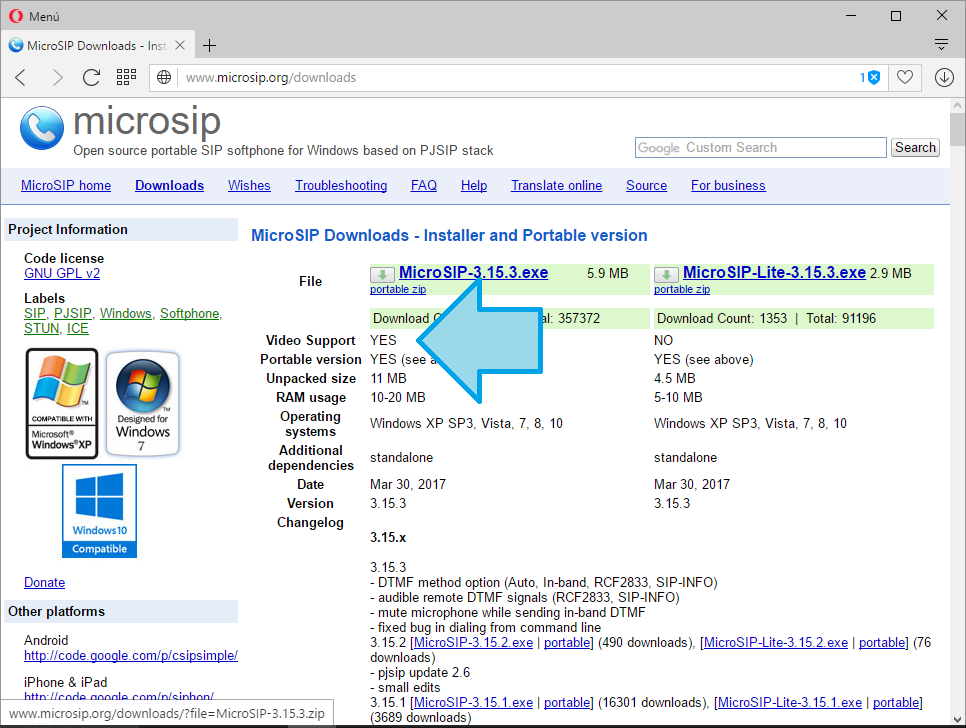
Task: Open For business link
Action: pos(728,185)
